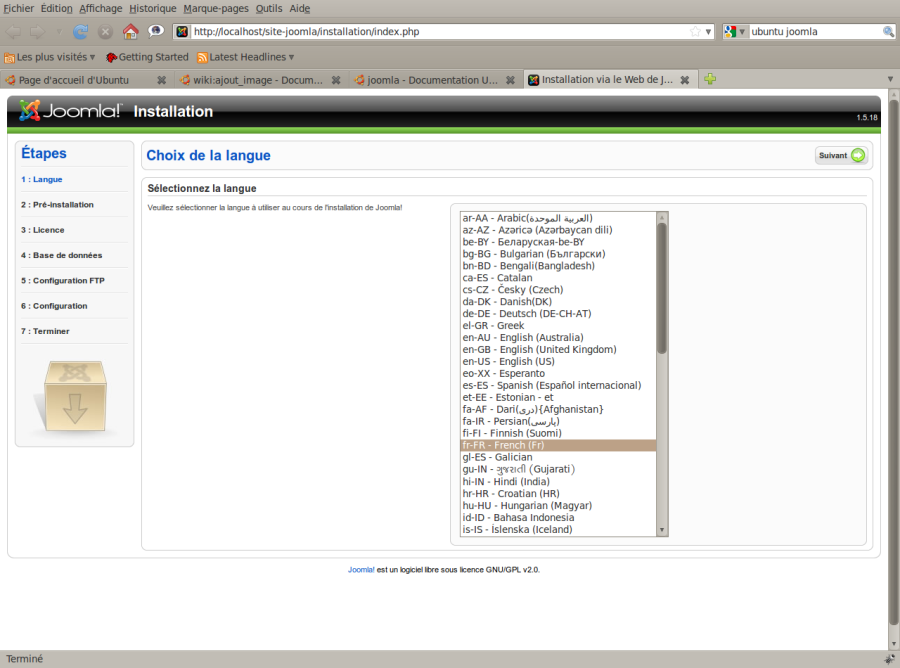Click the Stop loading icon
900x668 pixels.
click(x=105, y=32)
